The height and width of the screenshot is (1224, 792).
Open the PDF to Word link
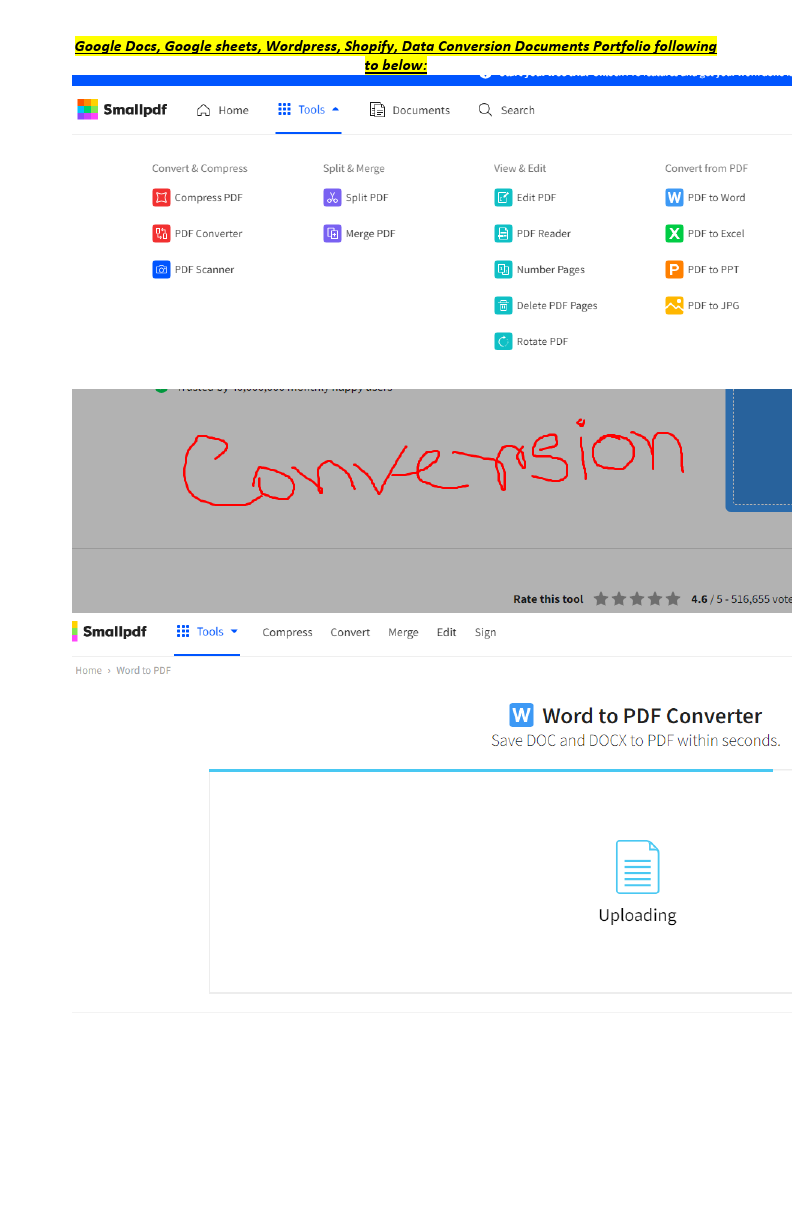[716, 198]
